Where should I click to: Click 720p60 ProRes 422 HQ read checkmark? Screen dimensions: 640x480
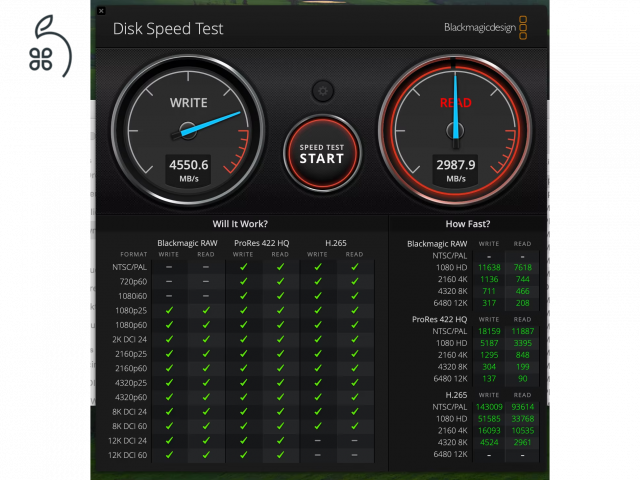click(x=280, y=281)
